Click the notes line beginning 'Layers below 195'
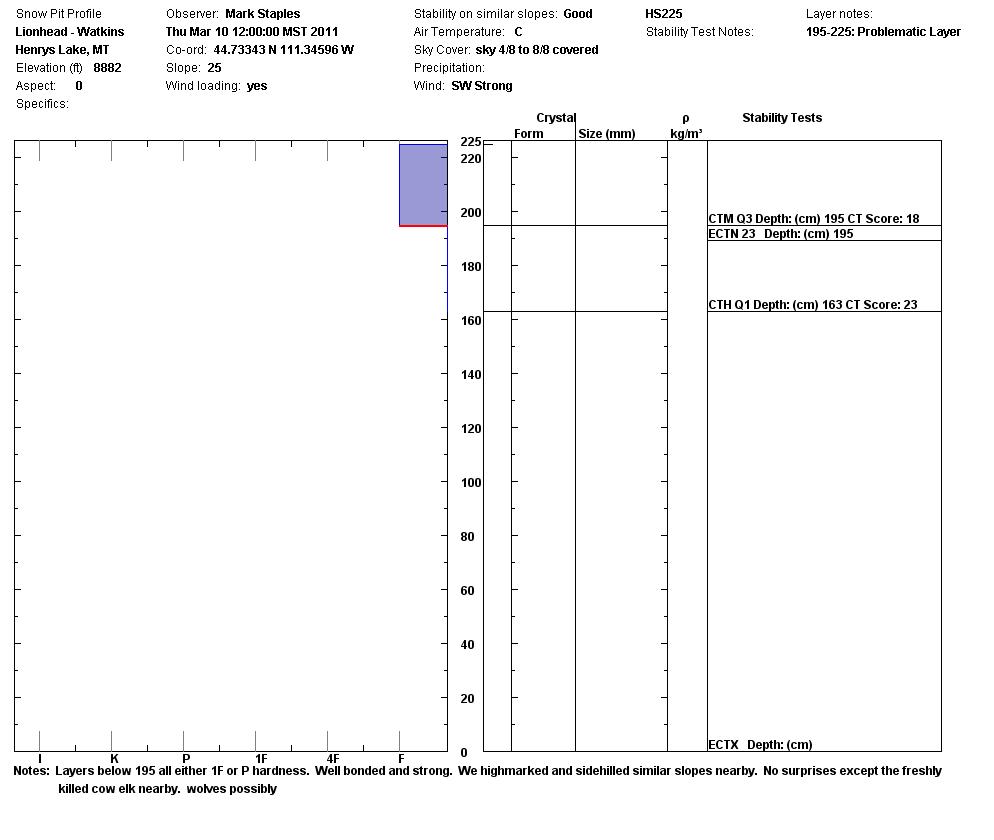The width and height of the screenshot is (994, 840). tap(498, 772)
